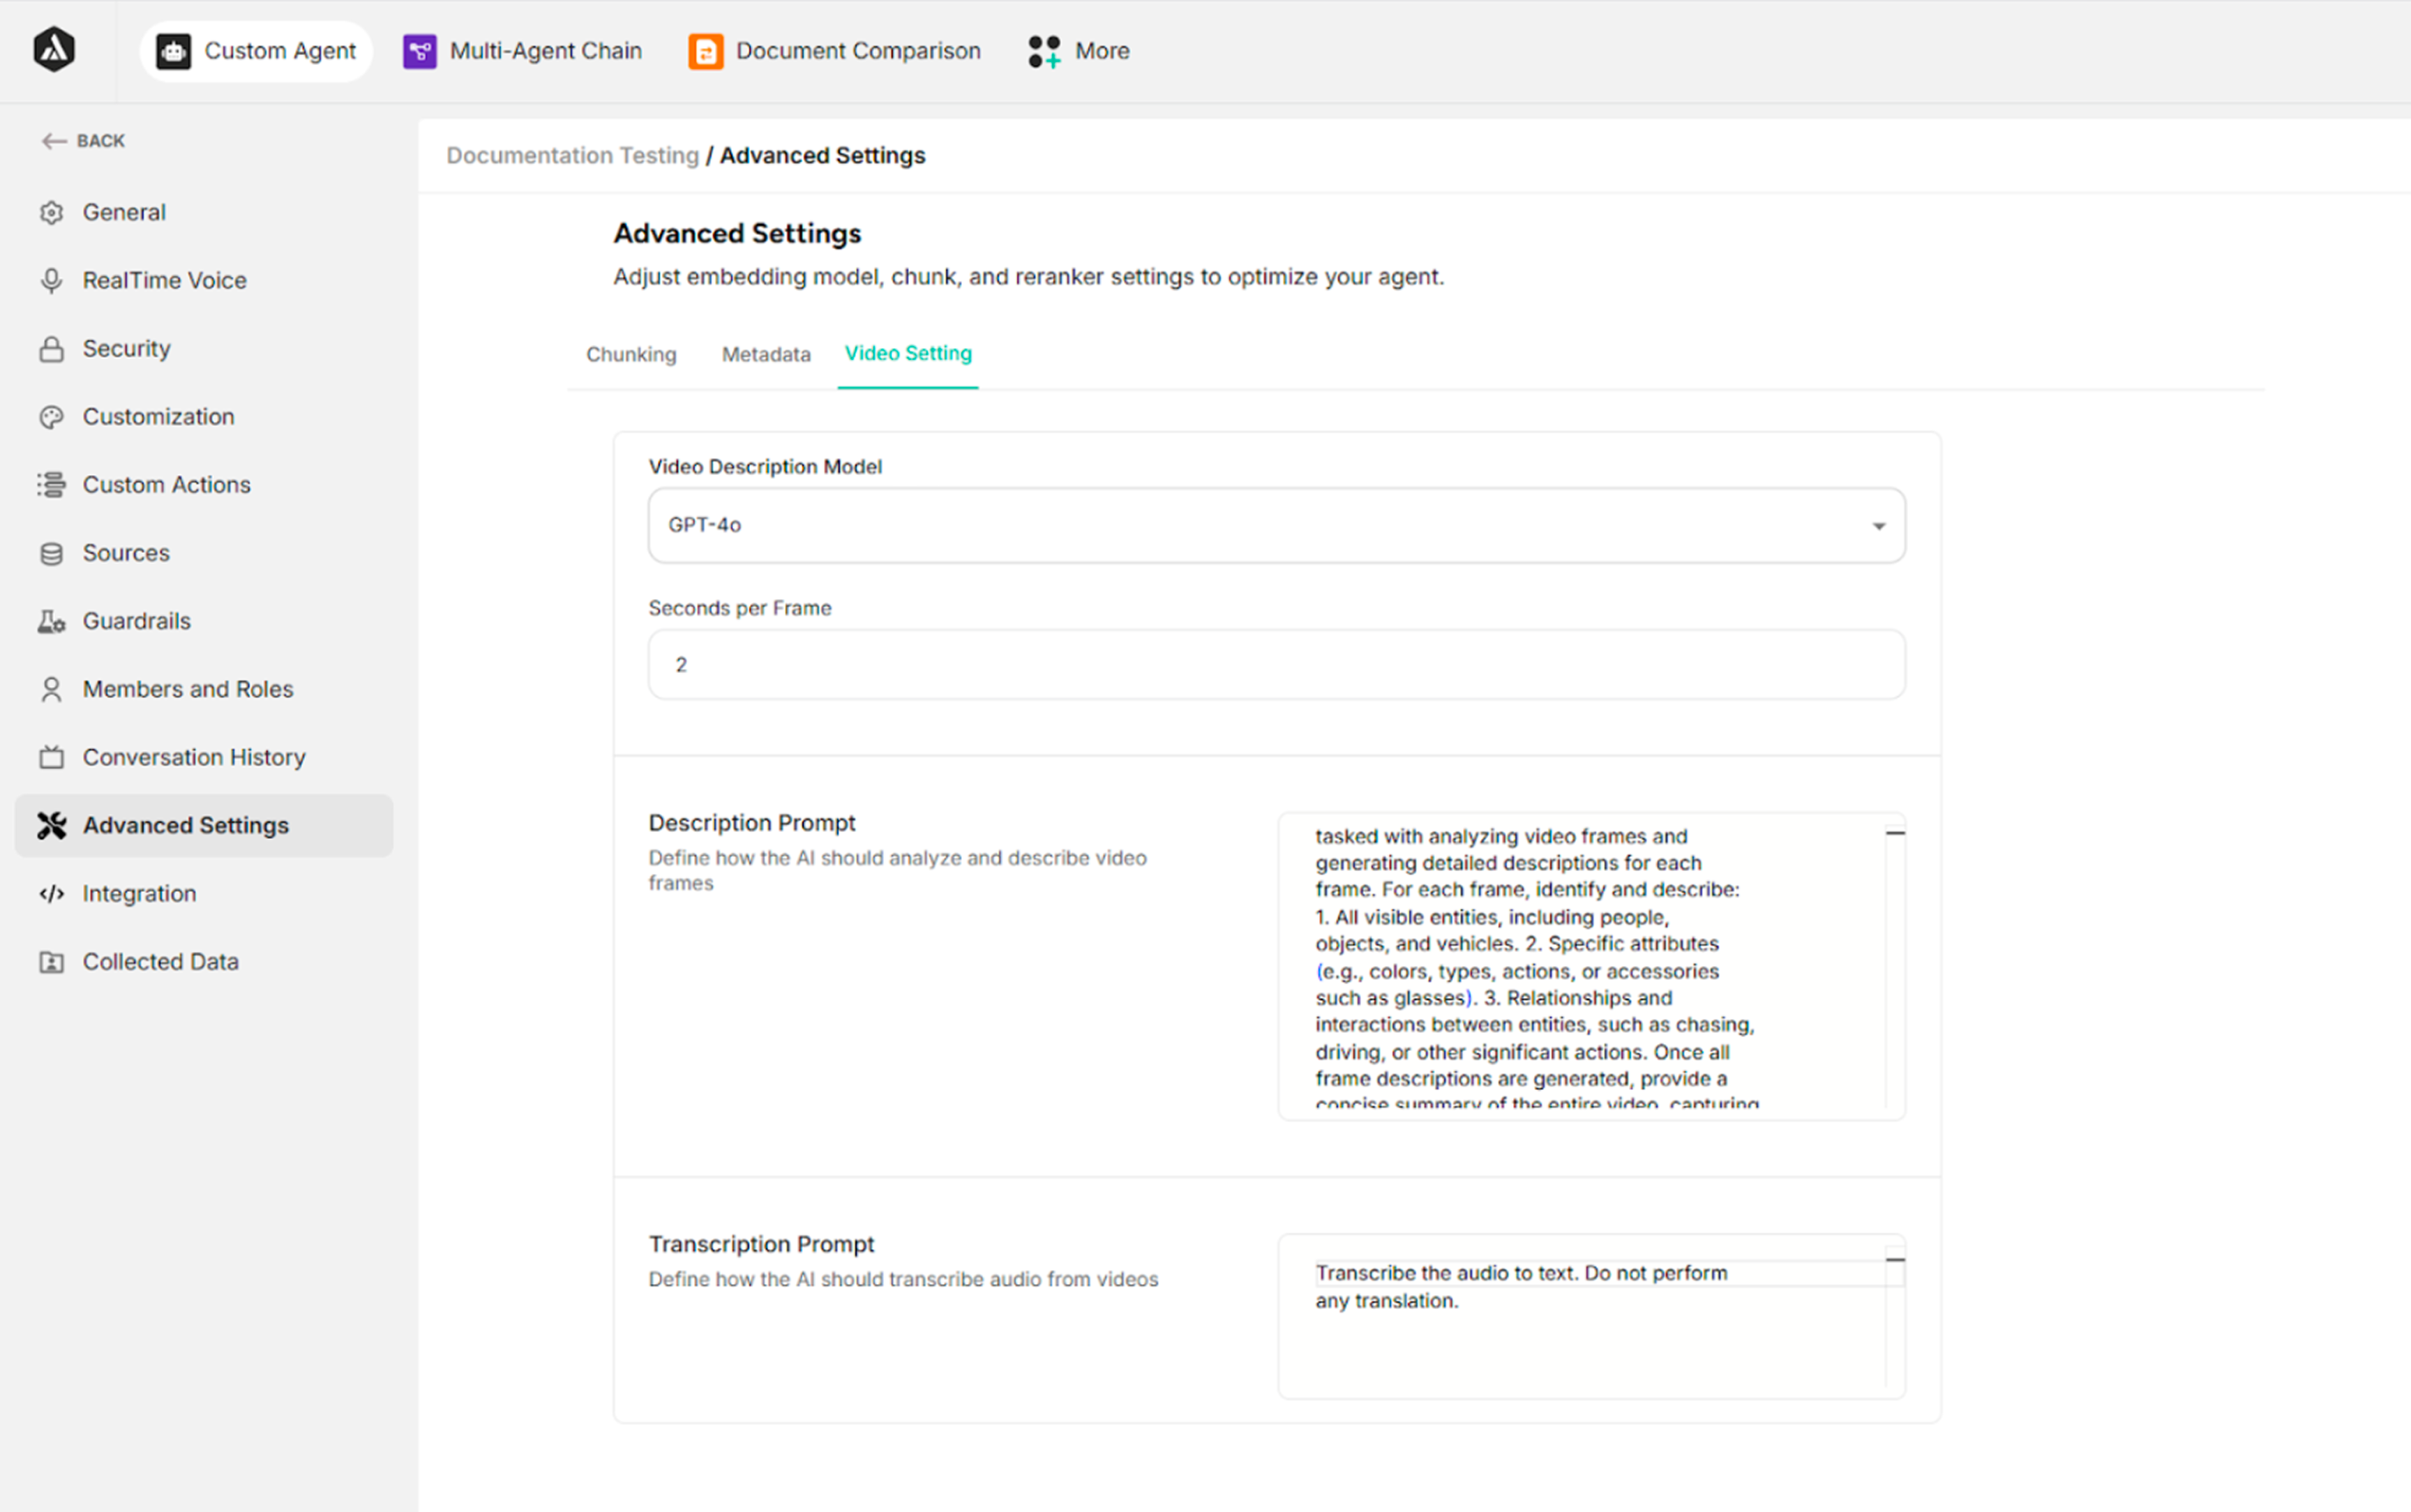2411x1512 pixels.
Task: Click the Seconds per Frame input field
Action: pos(1276,665)
